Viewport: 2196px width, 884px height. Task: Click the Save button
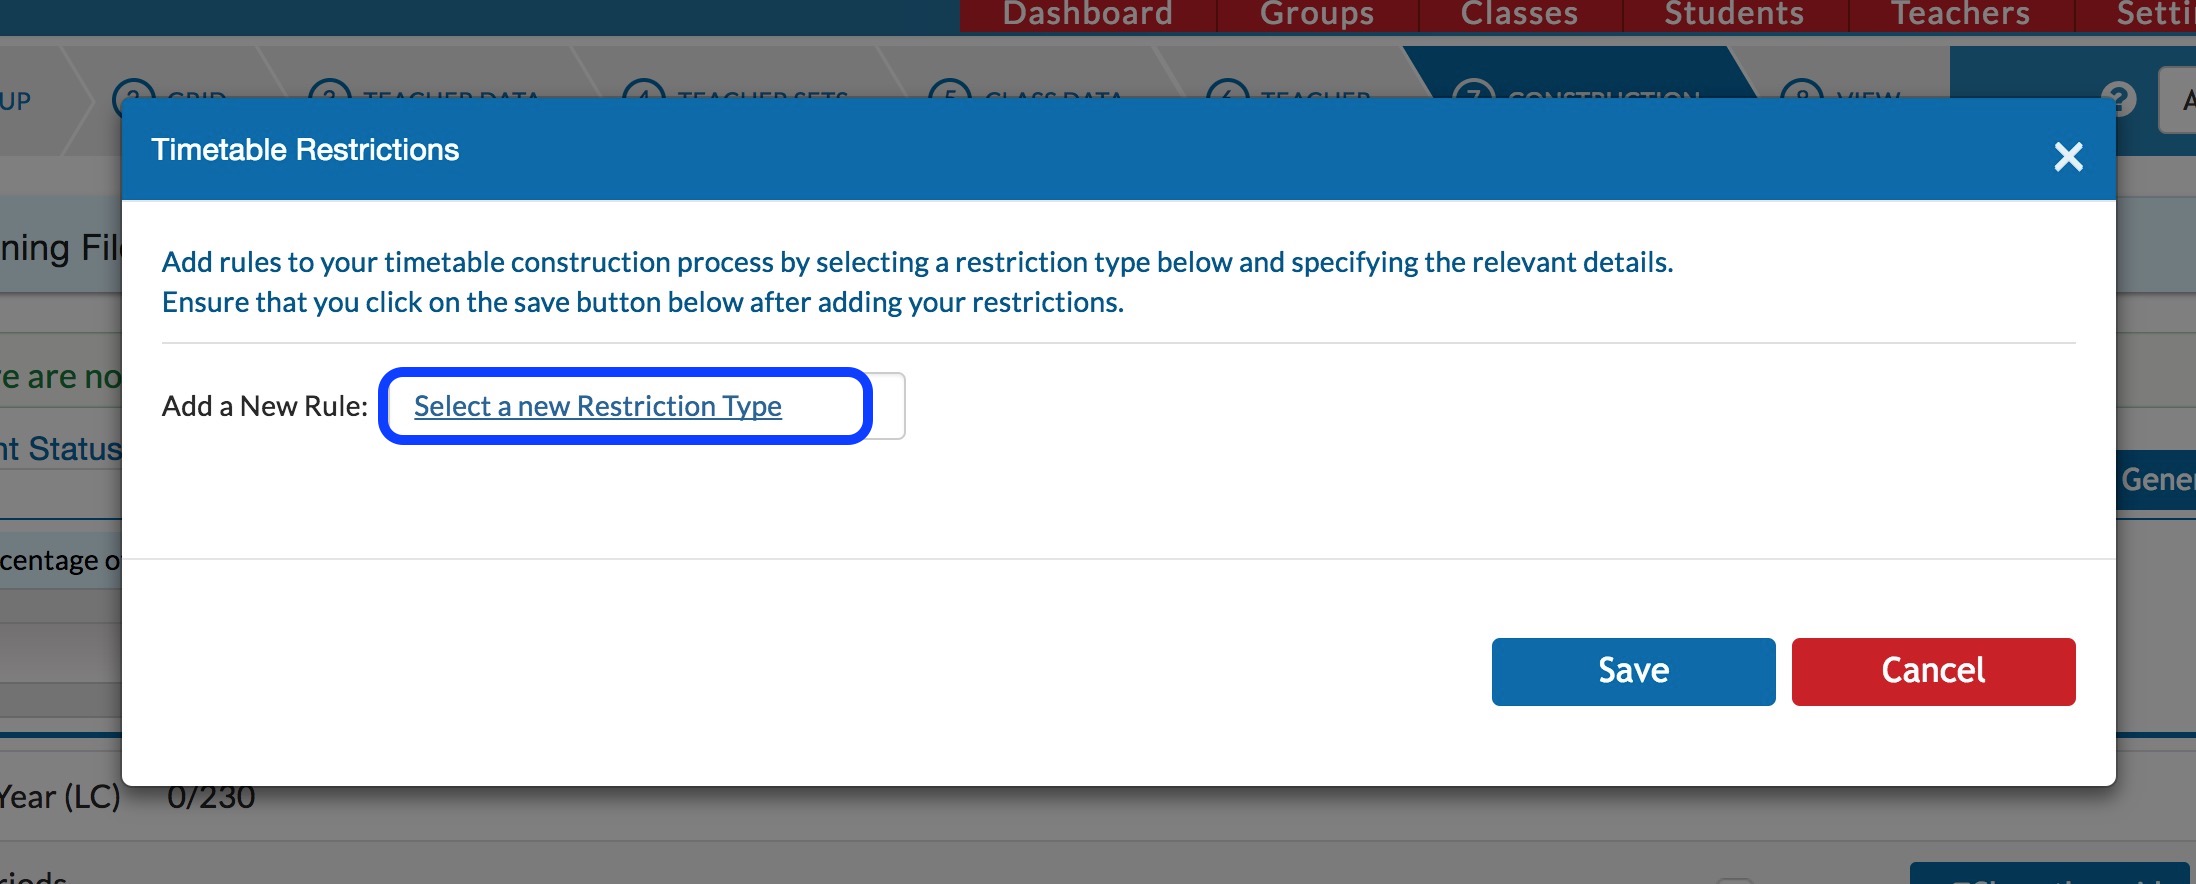point(1633,671)
